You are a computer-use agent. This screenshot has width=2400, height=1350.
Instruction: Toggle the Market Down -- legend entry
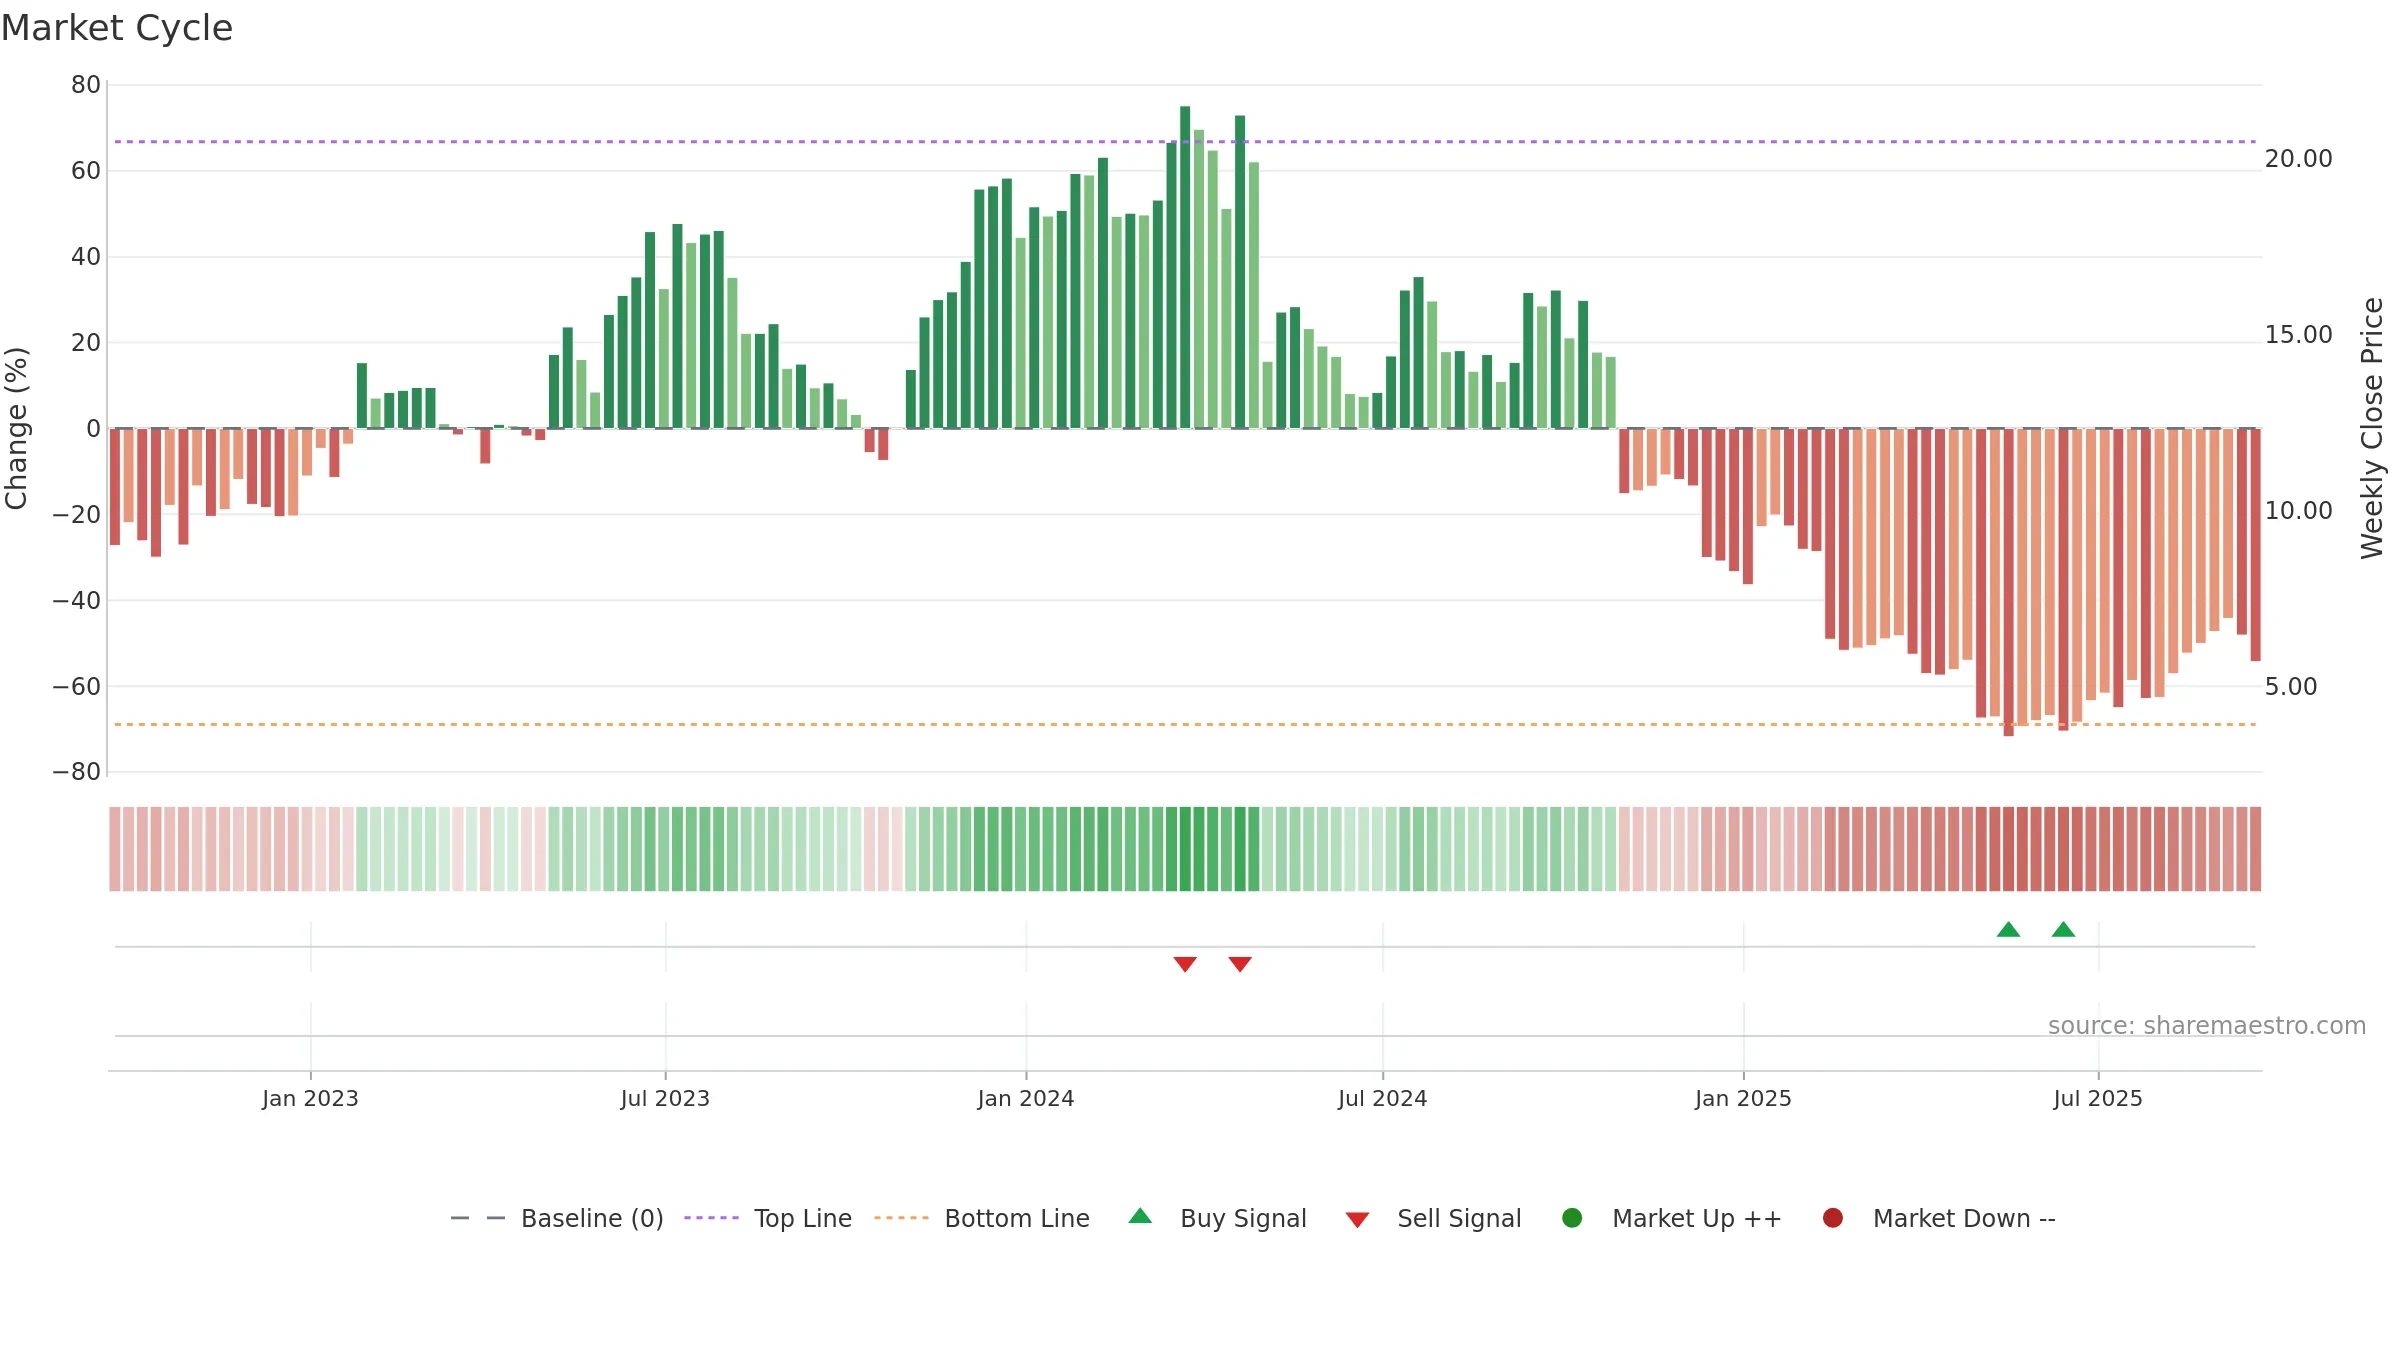pyautogui.click(x=1939, y=1218)
